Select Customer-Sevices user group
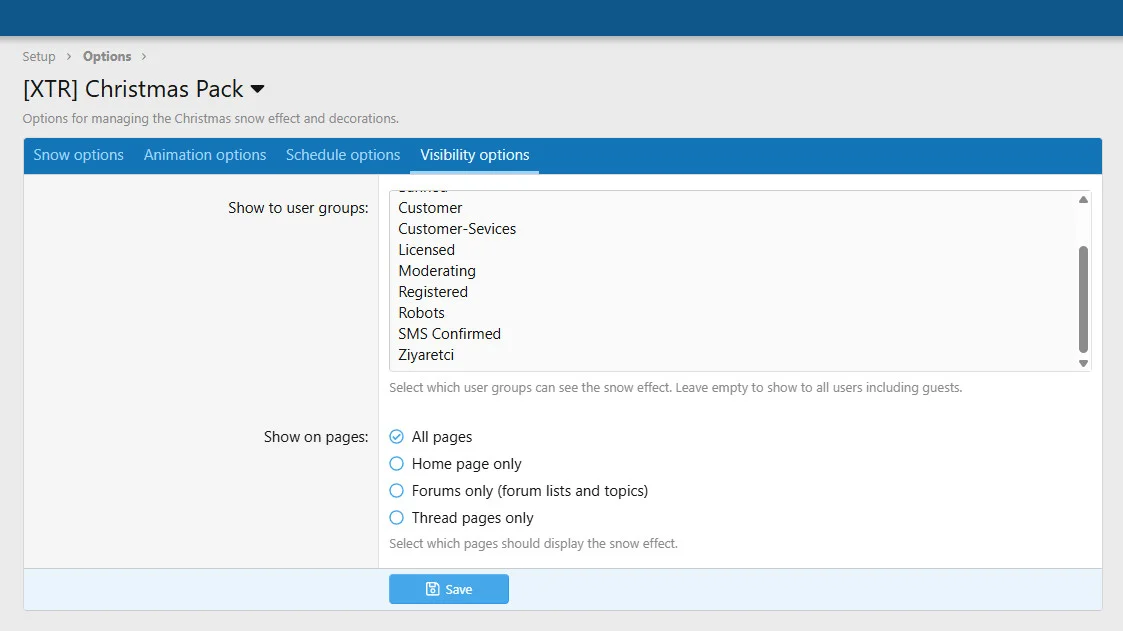The image size is (1123, 631). coord(457,229)
